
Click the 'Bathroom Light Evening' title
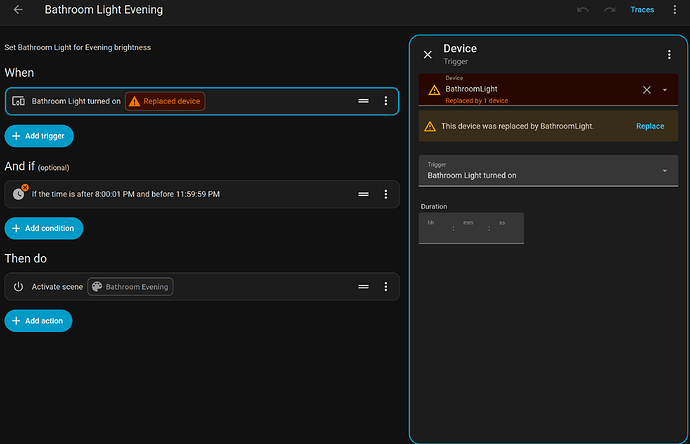[x=104, y=10]
